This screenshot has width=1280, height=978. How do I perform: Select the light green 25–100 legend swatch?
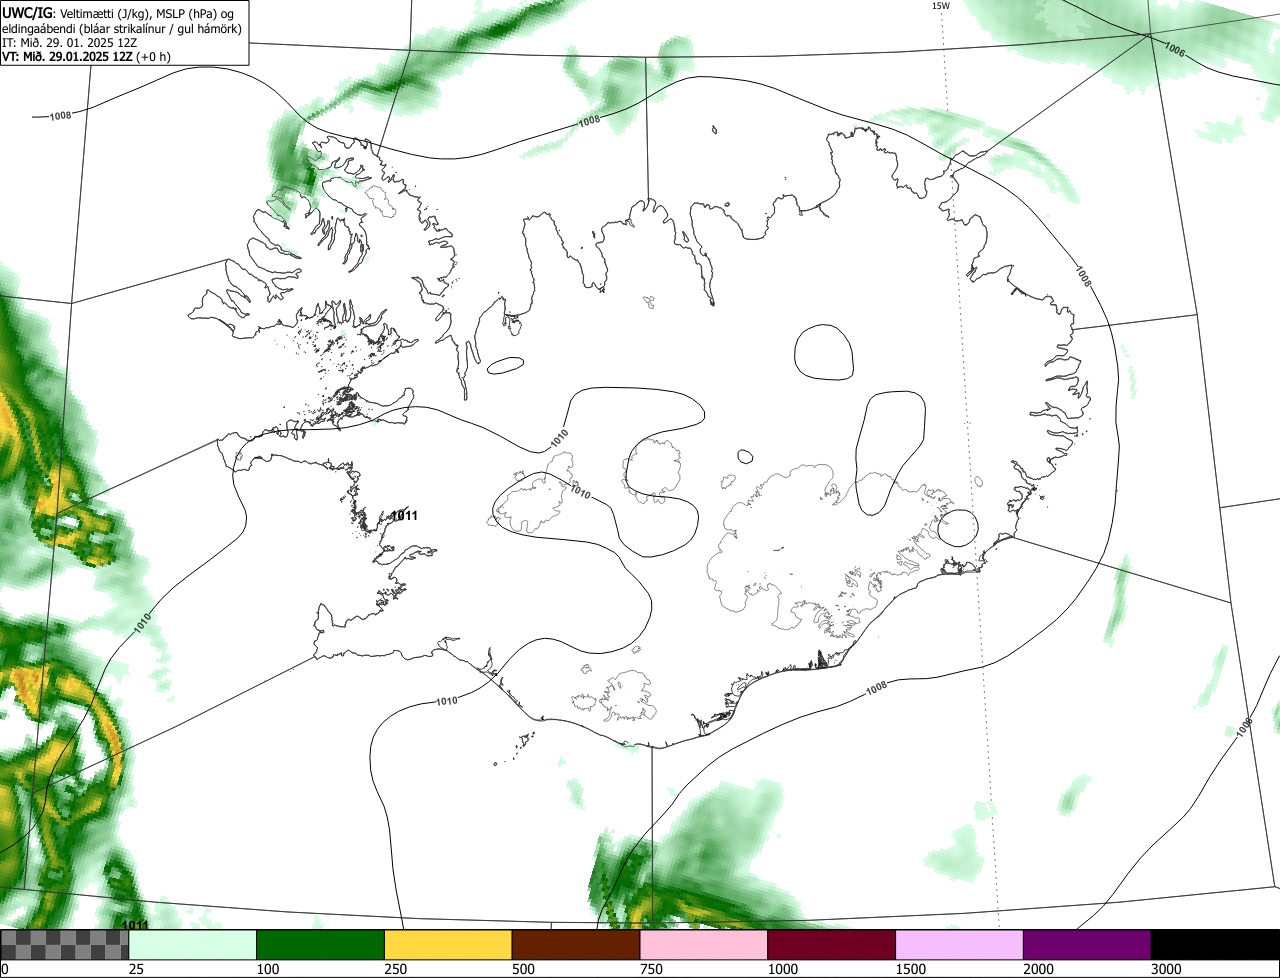193,945
